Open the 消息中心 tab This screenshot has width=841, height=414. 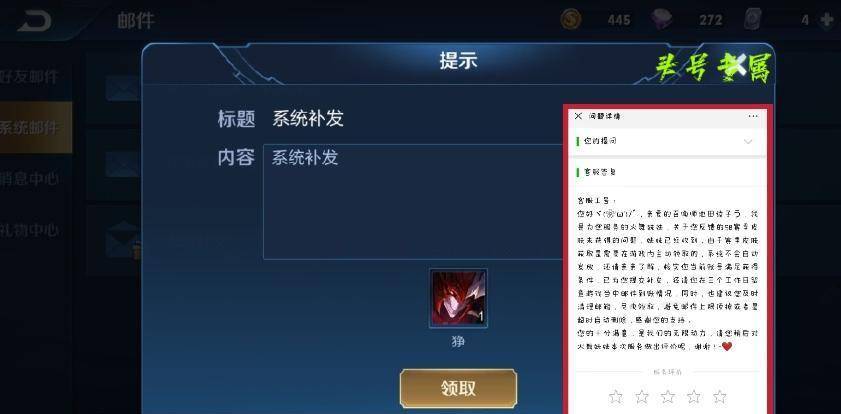pos(31,179)
